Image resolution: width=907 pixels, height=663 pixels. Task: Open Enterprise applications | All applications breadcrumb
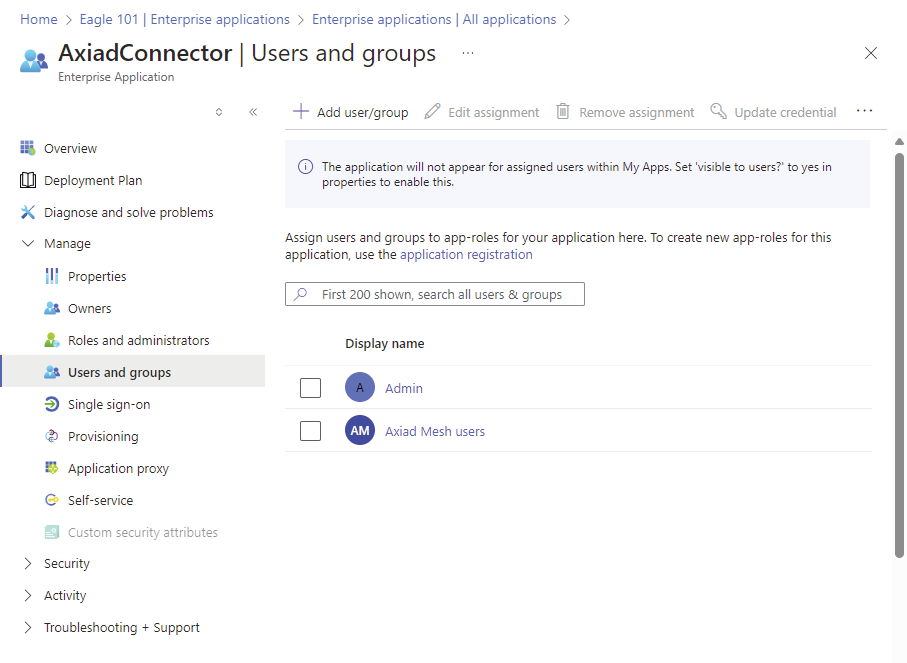click(434, 19)
